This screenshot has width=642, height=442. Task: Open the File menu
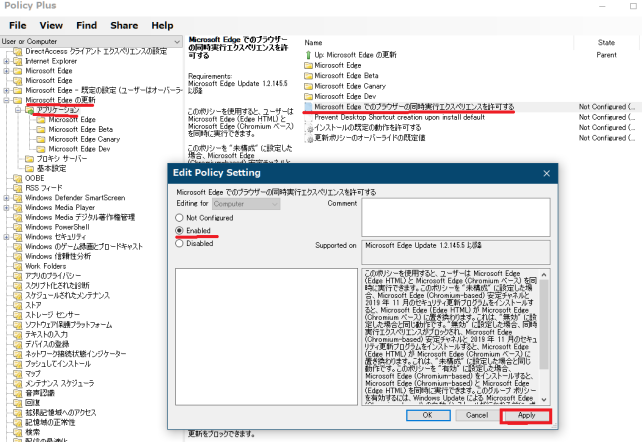click(x=18, y=25)
